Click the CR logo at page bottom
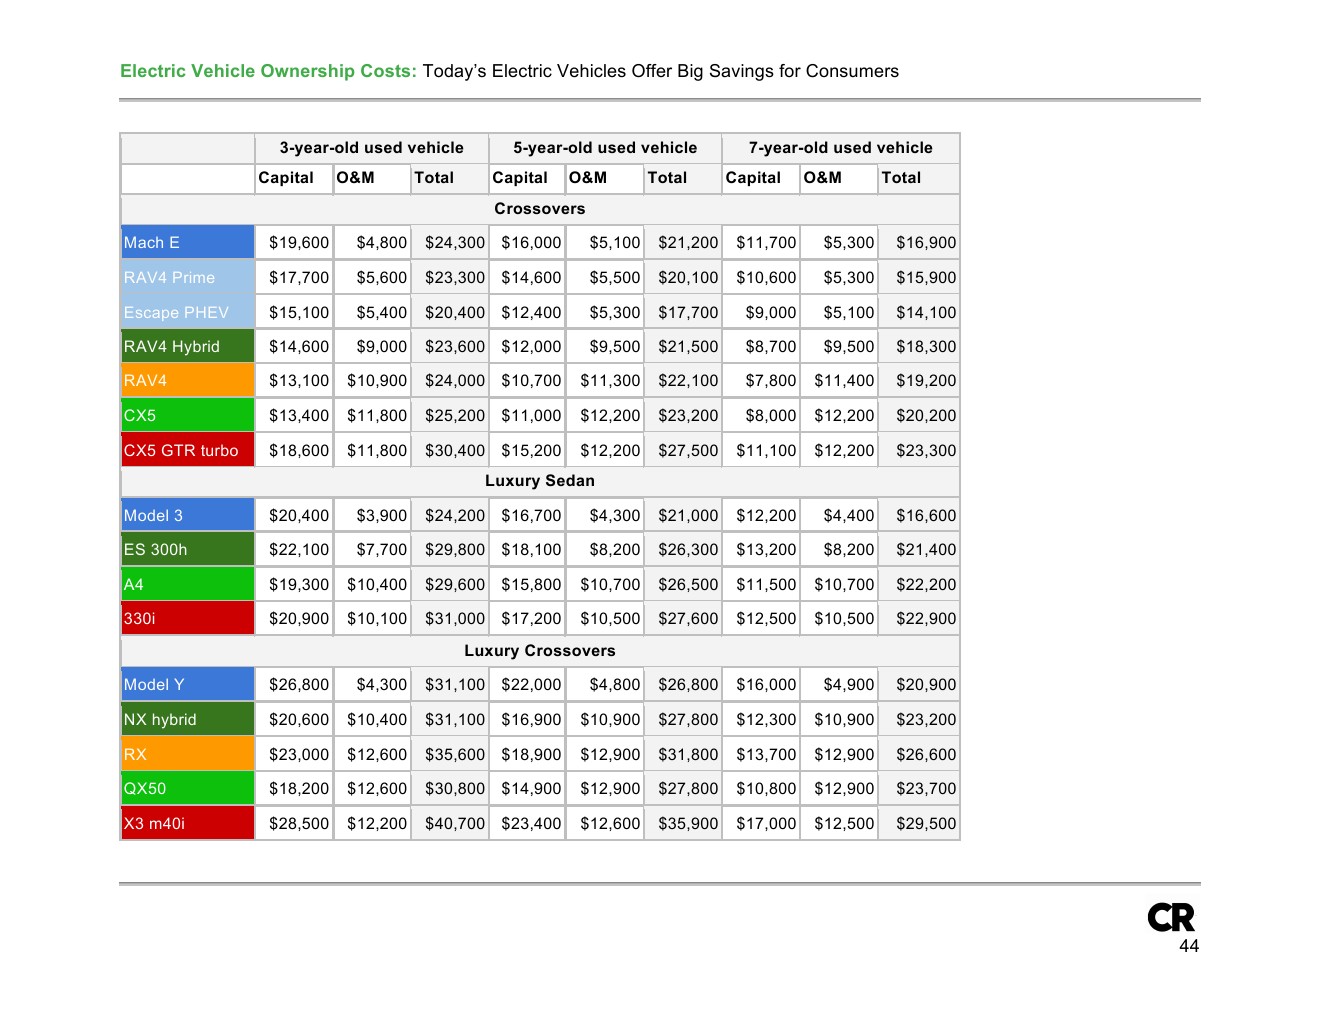The height and width of the screenshot is (1020, 1320). click(x=1170, y=917)
